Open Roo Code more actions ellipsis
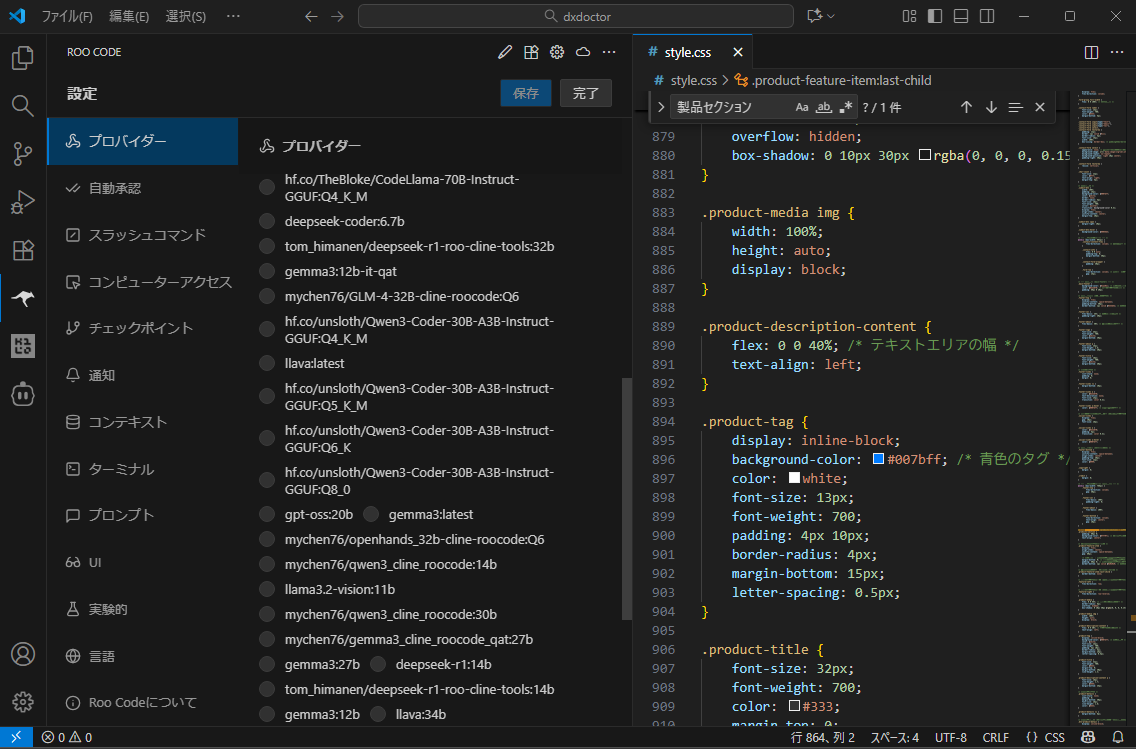The height and width of the screenshot is (749, 1136). tap(609, 52)
